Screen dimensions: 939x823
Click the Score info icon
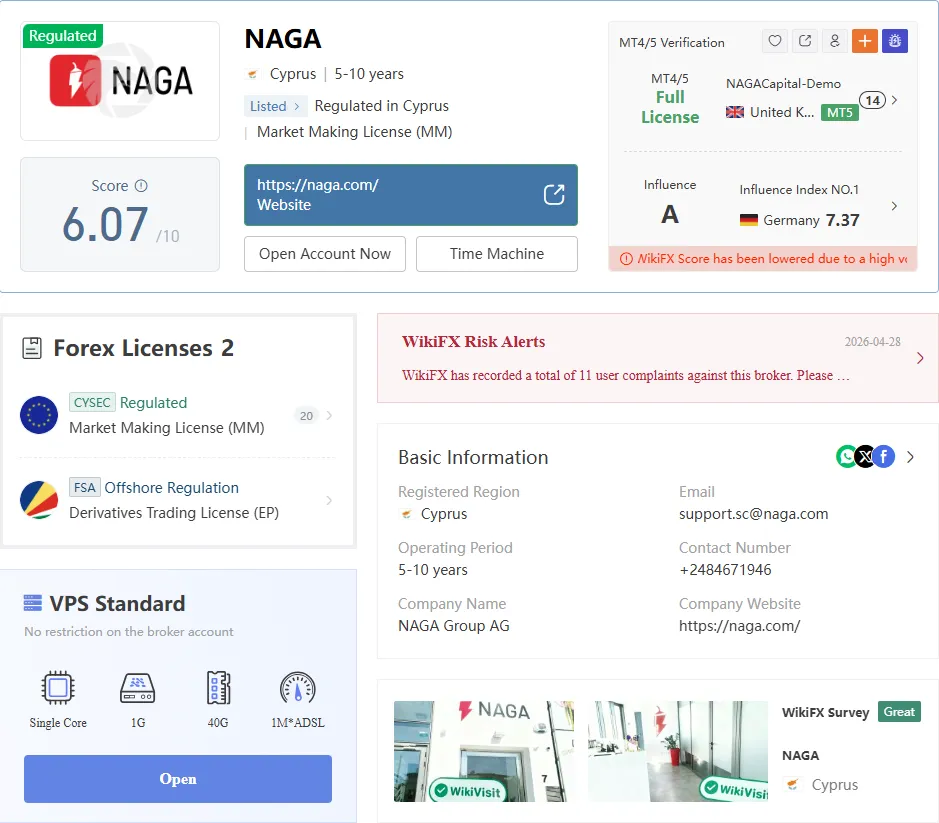click(x=141, y=186)
